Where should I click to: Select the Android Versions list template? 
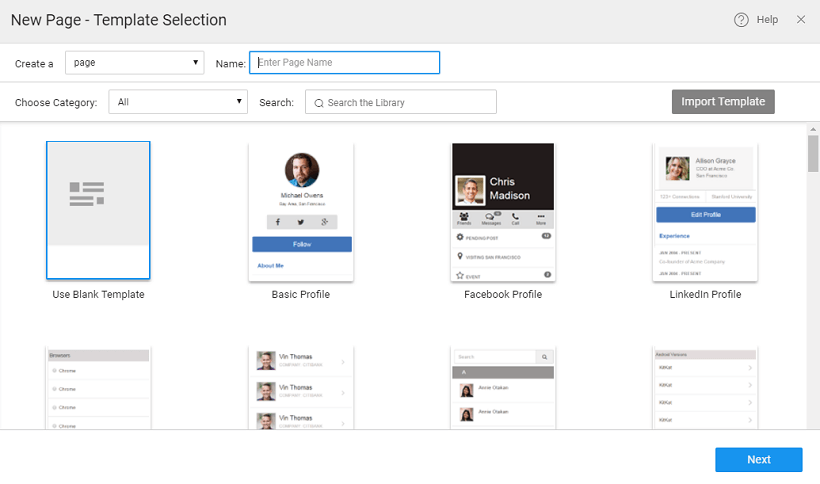click(x=705, y=388)
